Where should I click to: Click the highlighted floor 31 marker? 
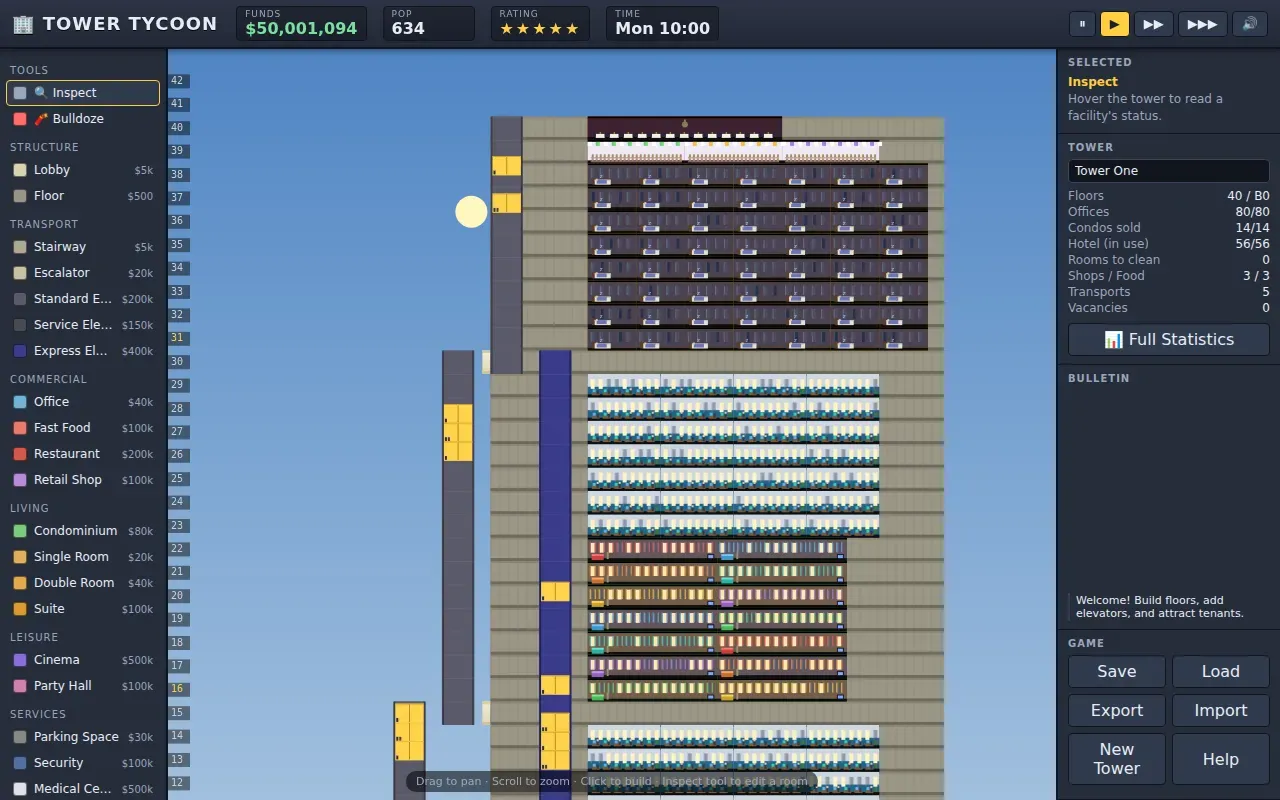click(x=177, y=338)
